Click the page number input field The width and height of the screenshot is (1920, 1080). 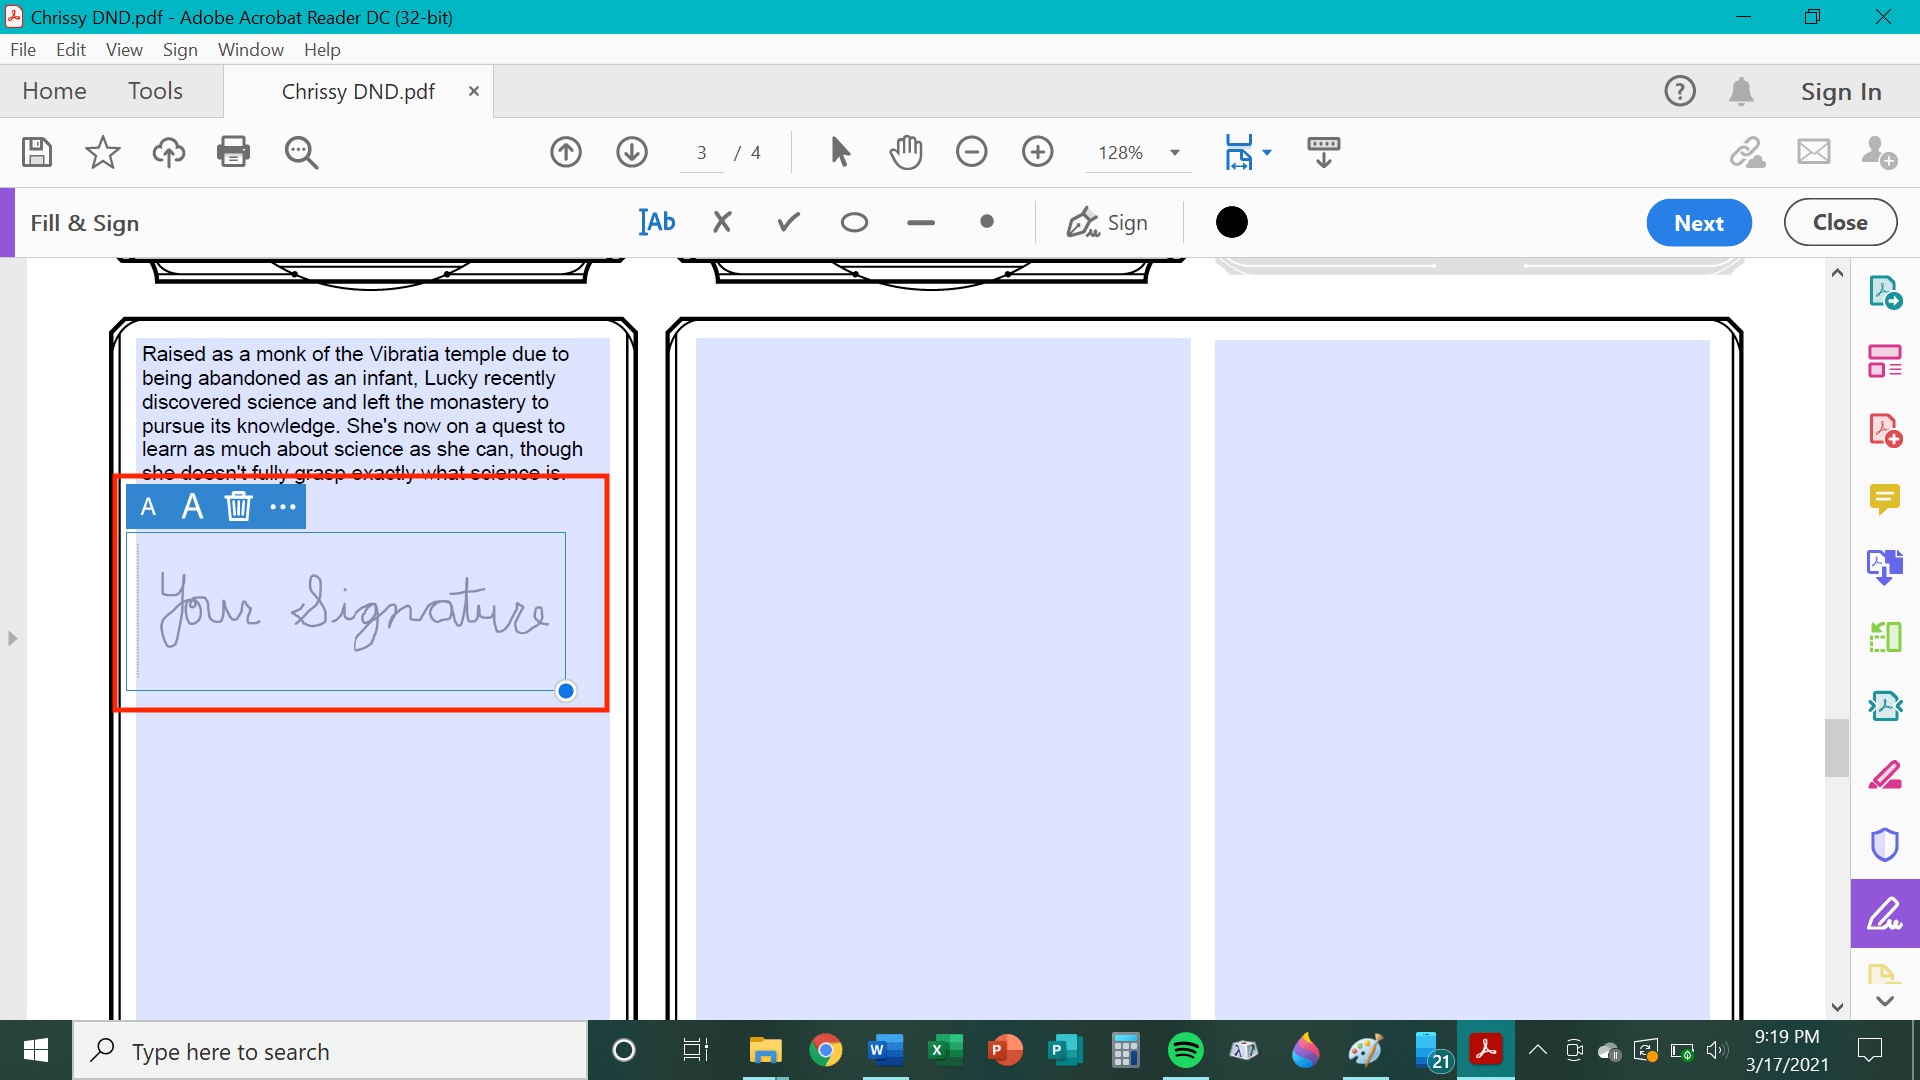[701, 152]
